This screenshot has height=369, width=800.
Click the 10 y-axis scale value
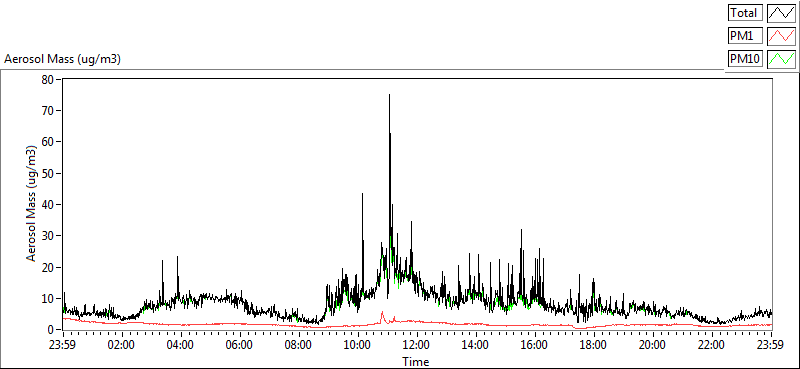click(x=48, y=299)
